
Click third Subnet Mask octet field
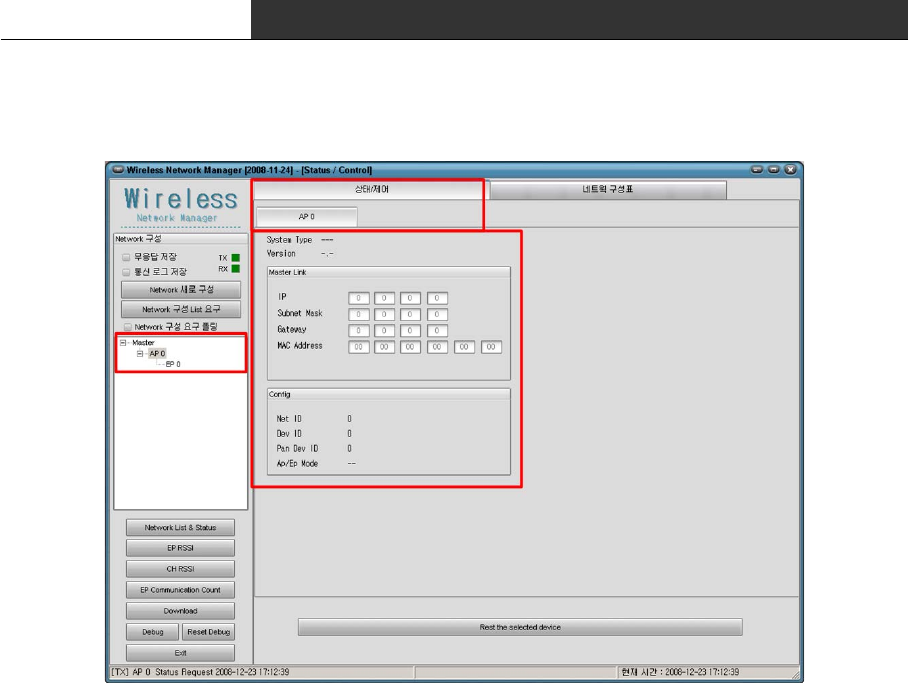(410, 315)
